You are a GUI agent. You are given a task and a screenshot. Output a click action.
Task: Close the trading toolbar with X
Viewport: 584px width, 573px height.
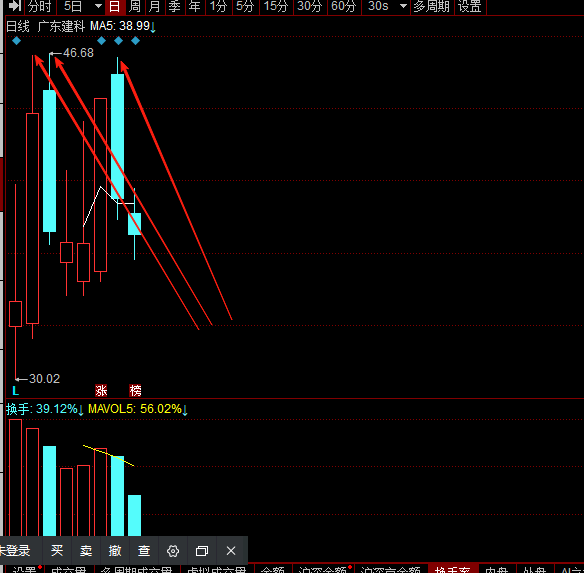click(x=231, y=551)
